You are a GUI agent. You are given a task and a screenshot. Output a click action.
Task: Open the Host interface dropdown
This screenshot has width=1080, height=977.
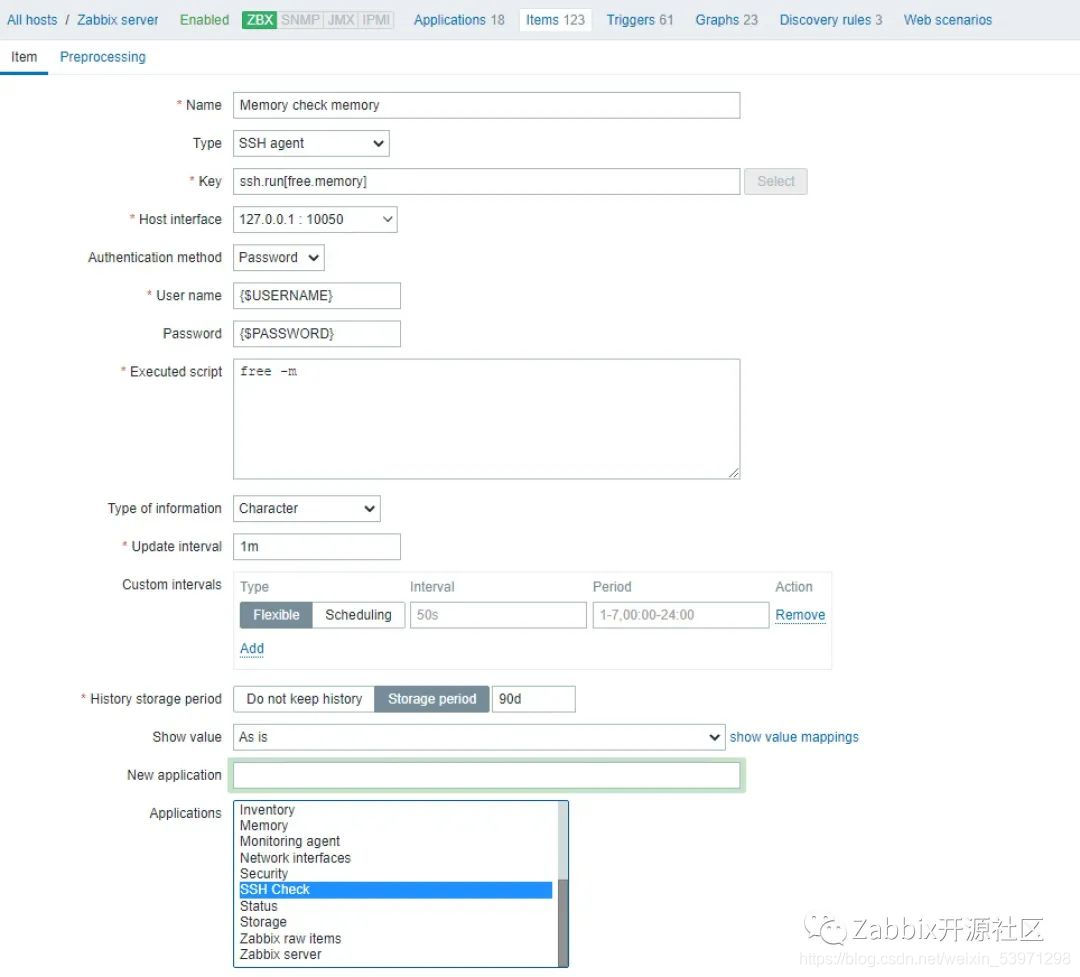pyautogui.click(x=315, y=219)
